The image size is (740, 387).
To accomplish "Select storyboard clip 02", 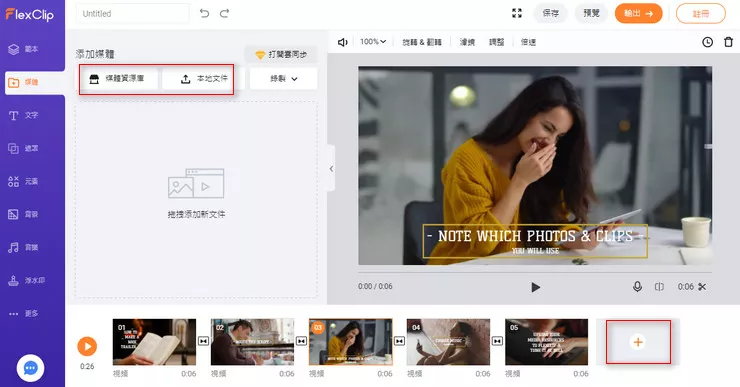I will click(252, 342).
